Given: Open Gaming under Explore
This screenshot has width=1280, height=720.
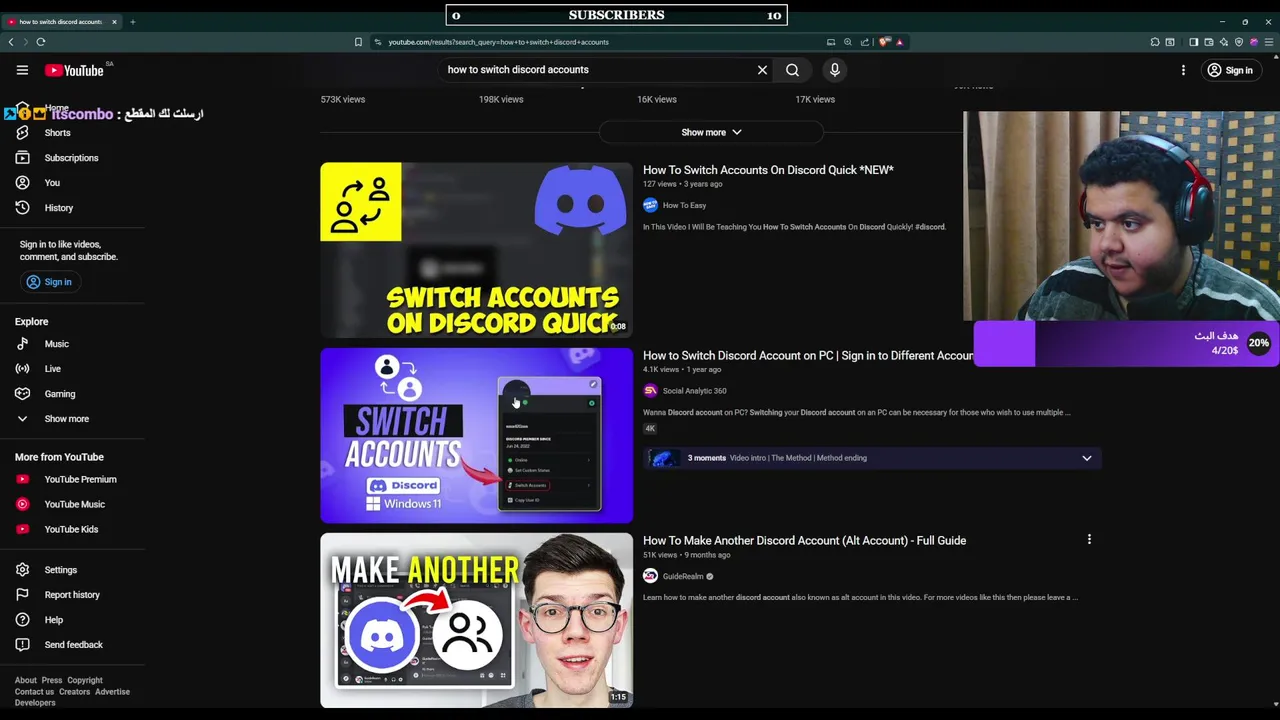Looking at the screenshot, I should point(59,394).
